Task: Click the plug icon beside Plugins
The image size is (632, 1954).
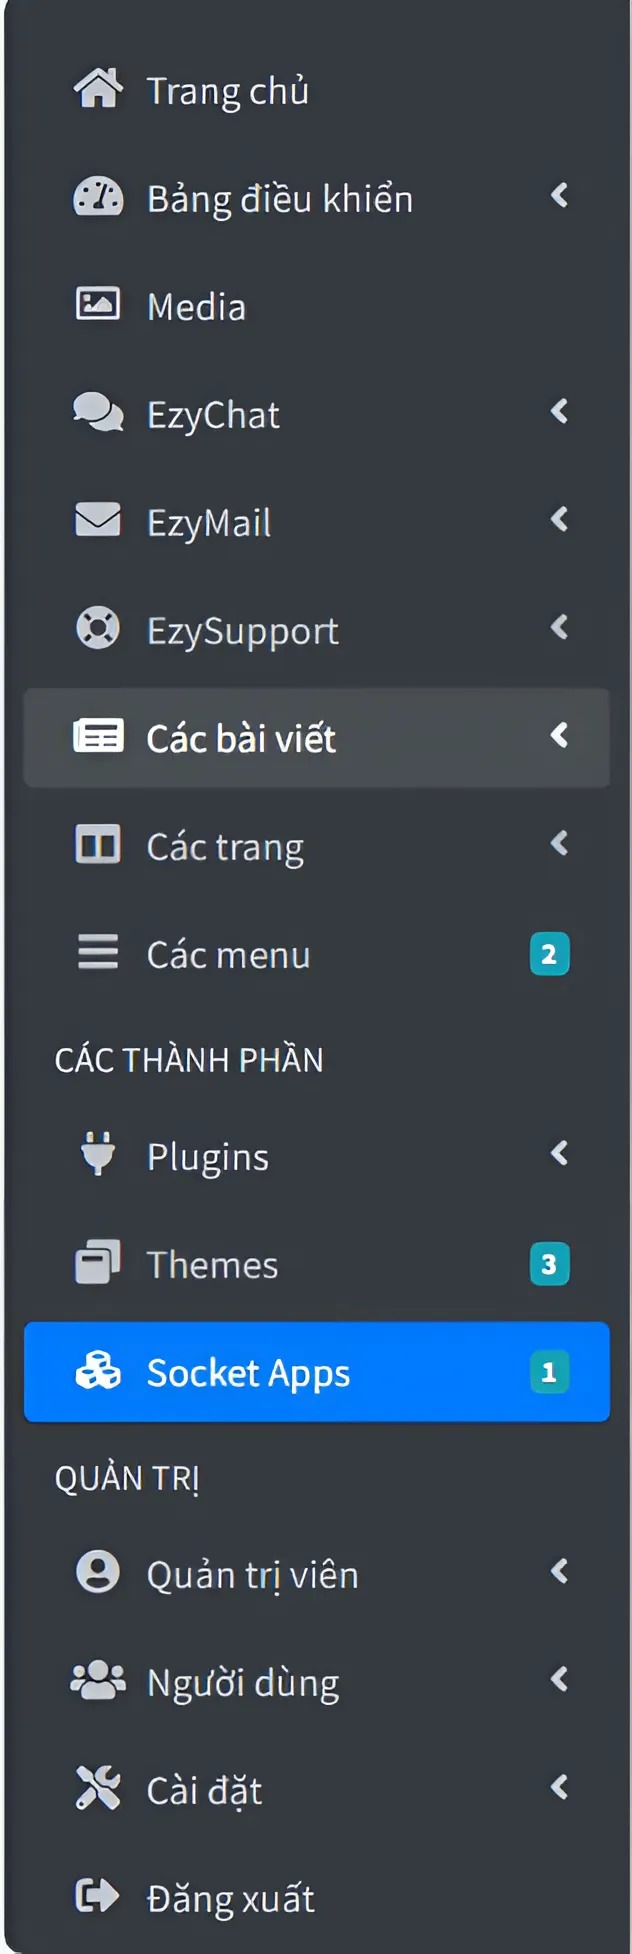Action: 98,1155
